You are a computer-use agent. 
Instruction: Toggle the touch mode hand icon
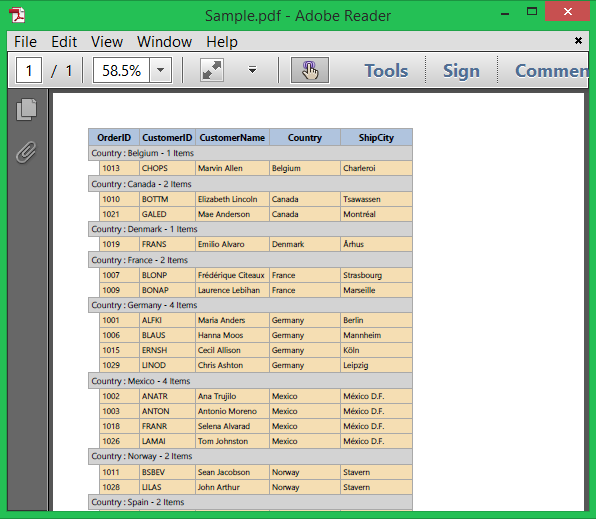point(310,71)
